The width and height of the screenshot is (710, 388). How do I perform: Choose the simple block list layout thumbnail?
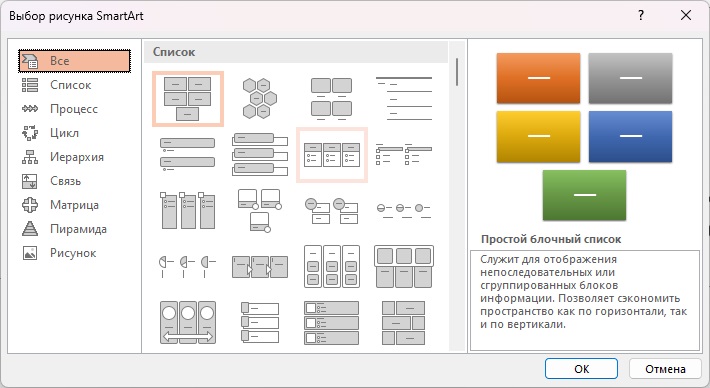tap(188, 98)
